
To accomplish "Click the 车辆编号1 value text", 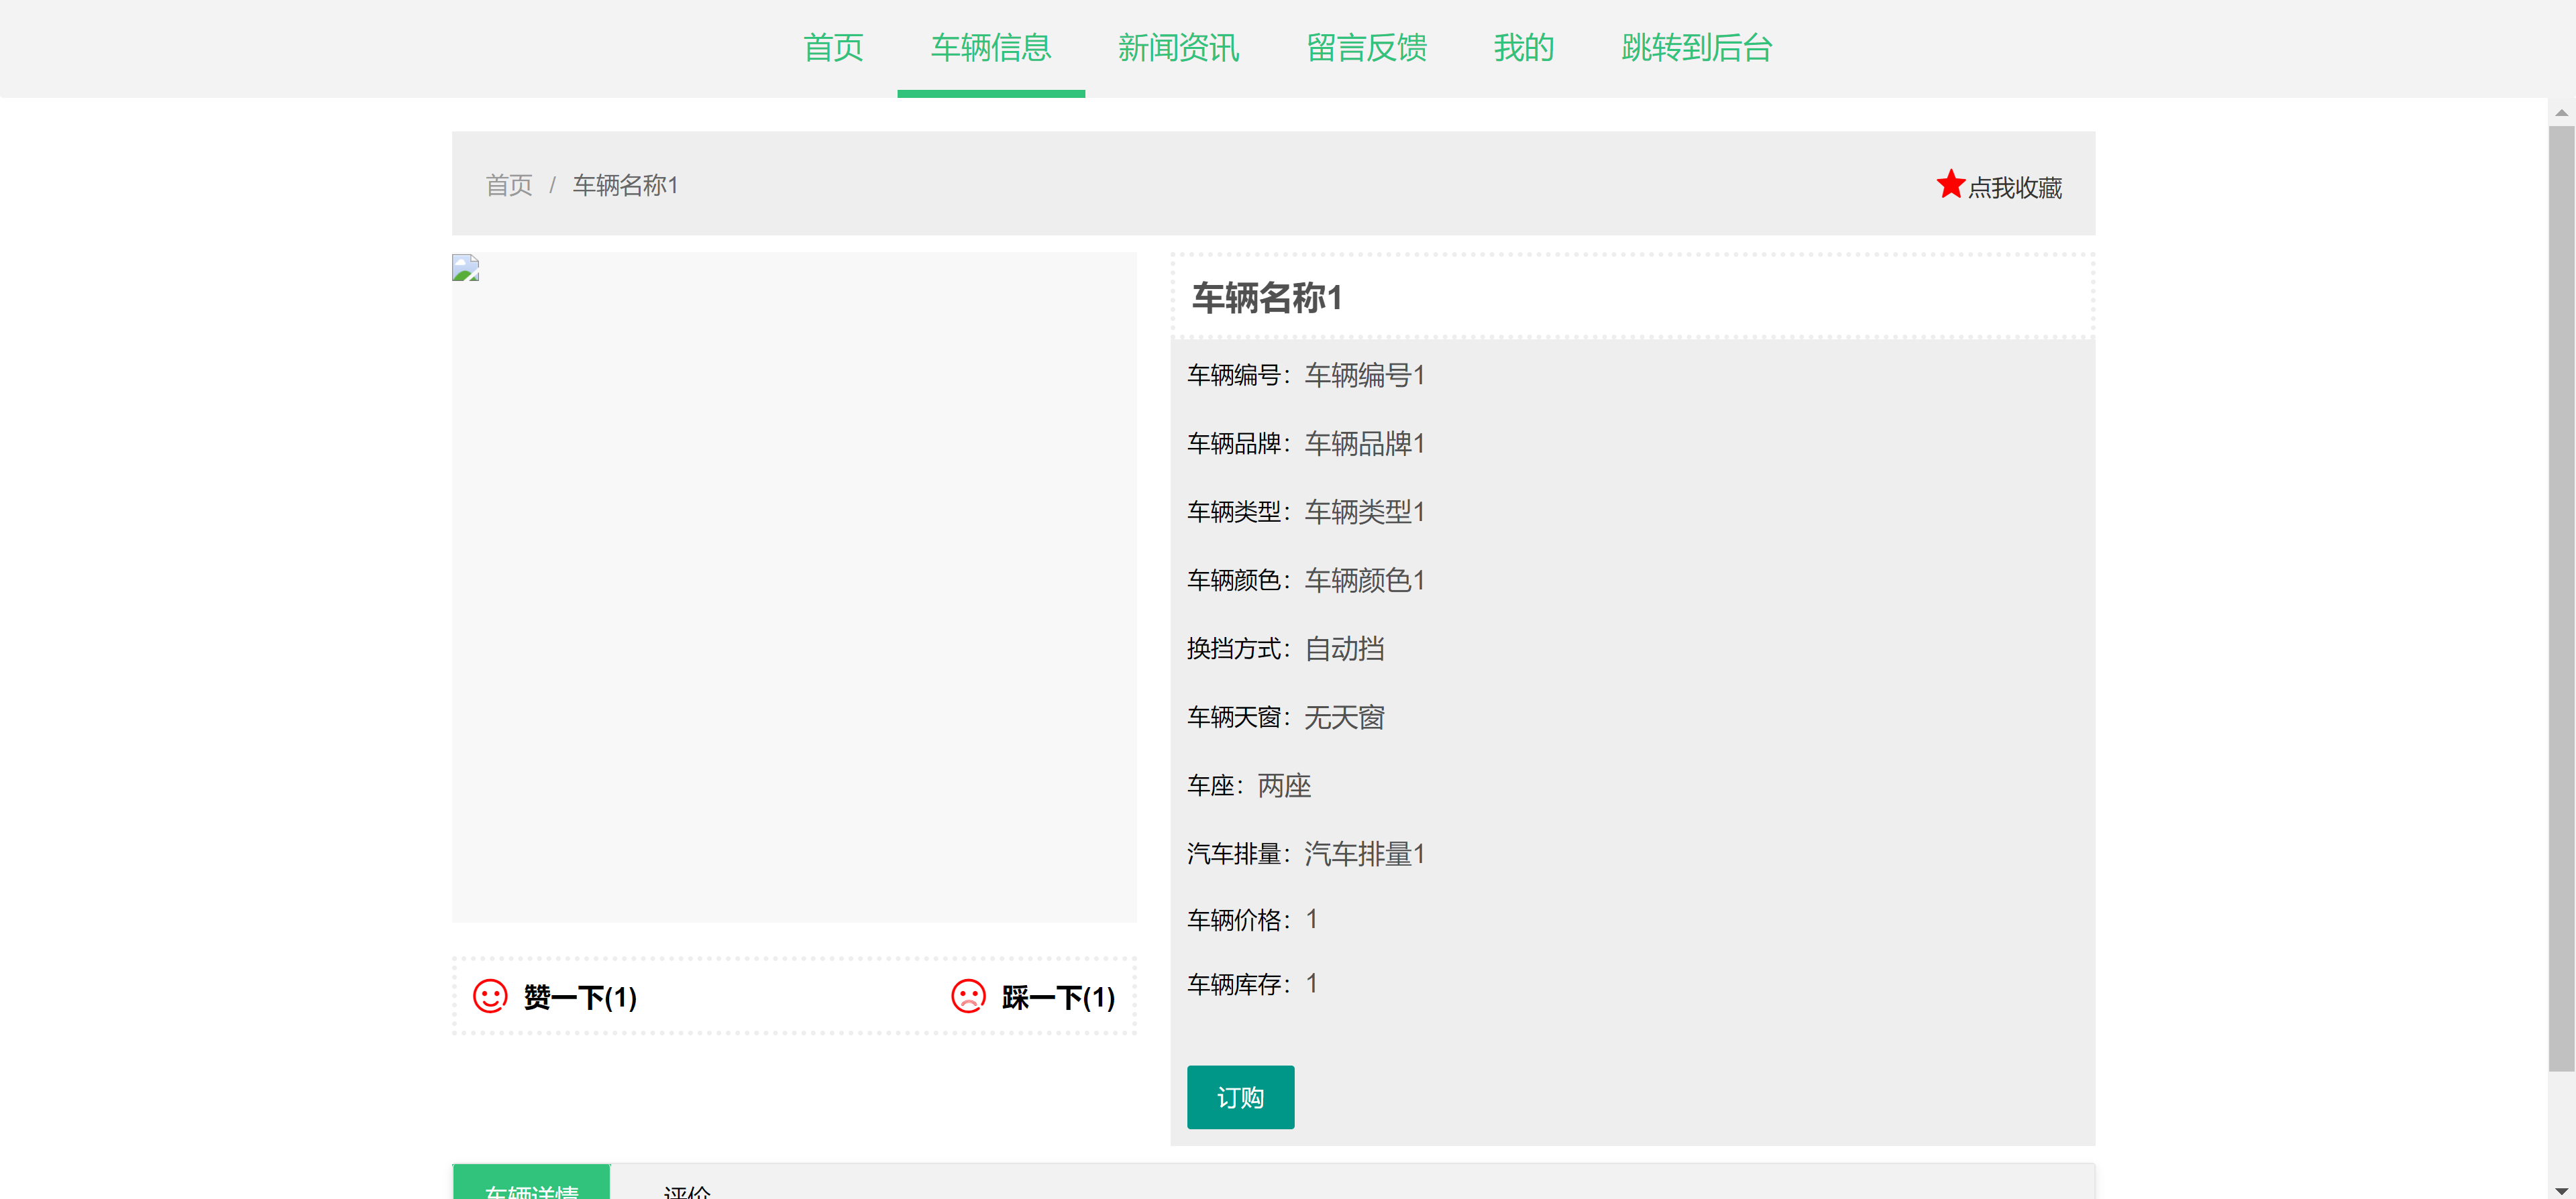I will pyautogui.click(x=1365, y=375).
